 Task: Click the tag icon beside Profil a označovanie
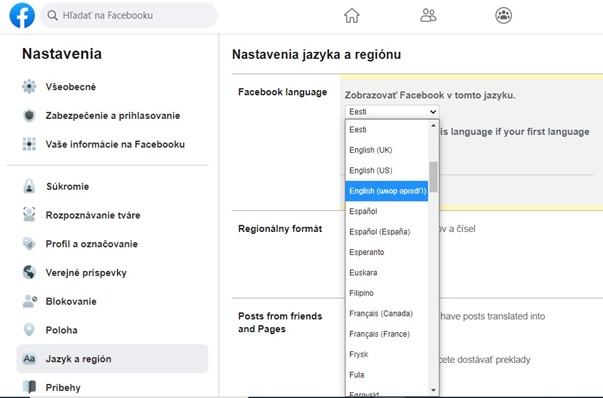(29, 243)
